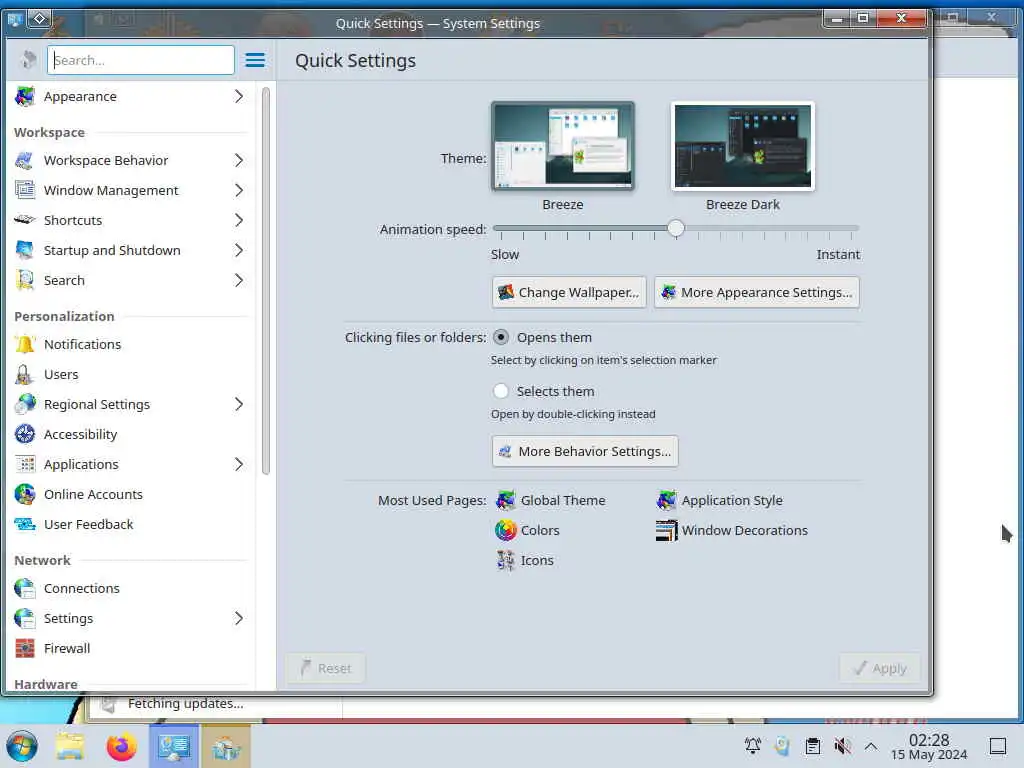The height and width of the screenshot is (768, 1024).
Task: Click the Application Style icon
Action: pos(666,500)
